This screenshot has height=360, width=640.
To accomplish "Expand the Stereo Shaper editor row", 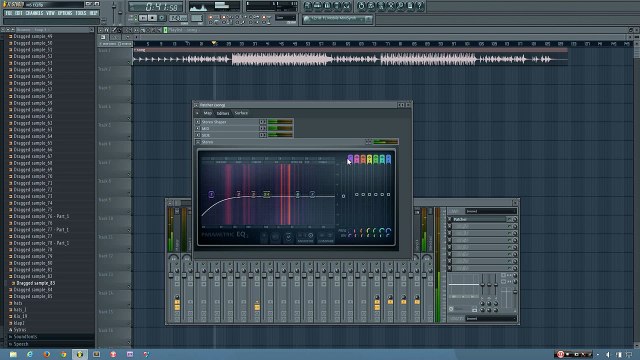I will point(198,122).
